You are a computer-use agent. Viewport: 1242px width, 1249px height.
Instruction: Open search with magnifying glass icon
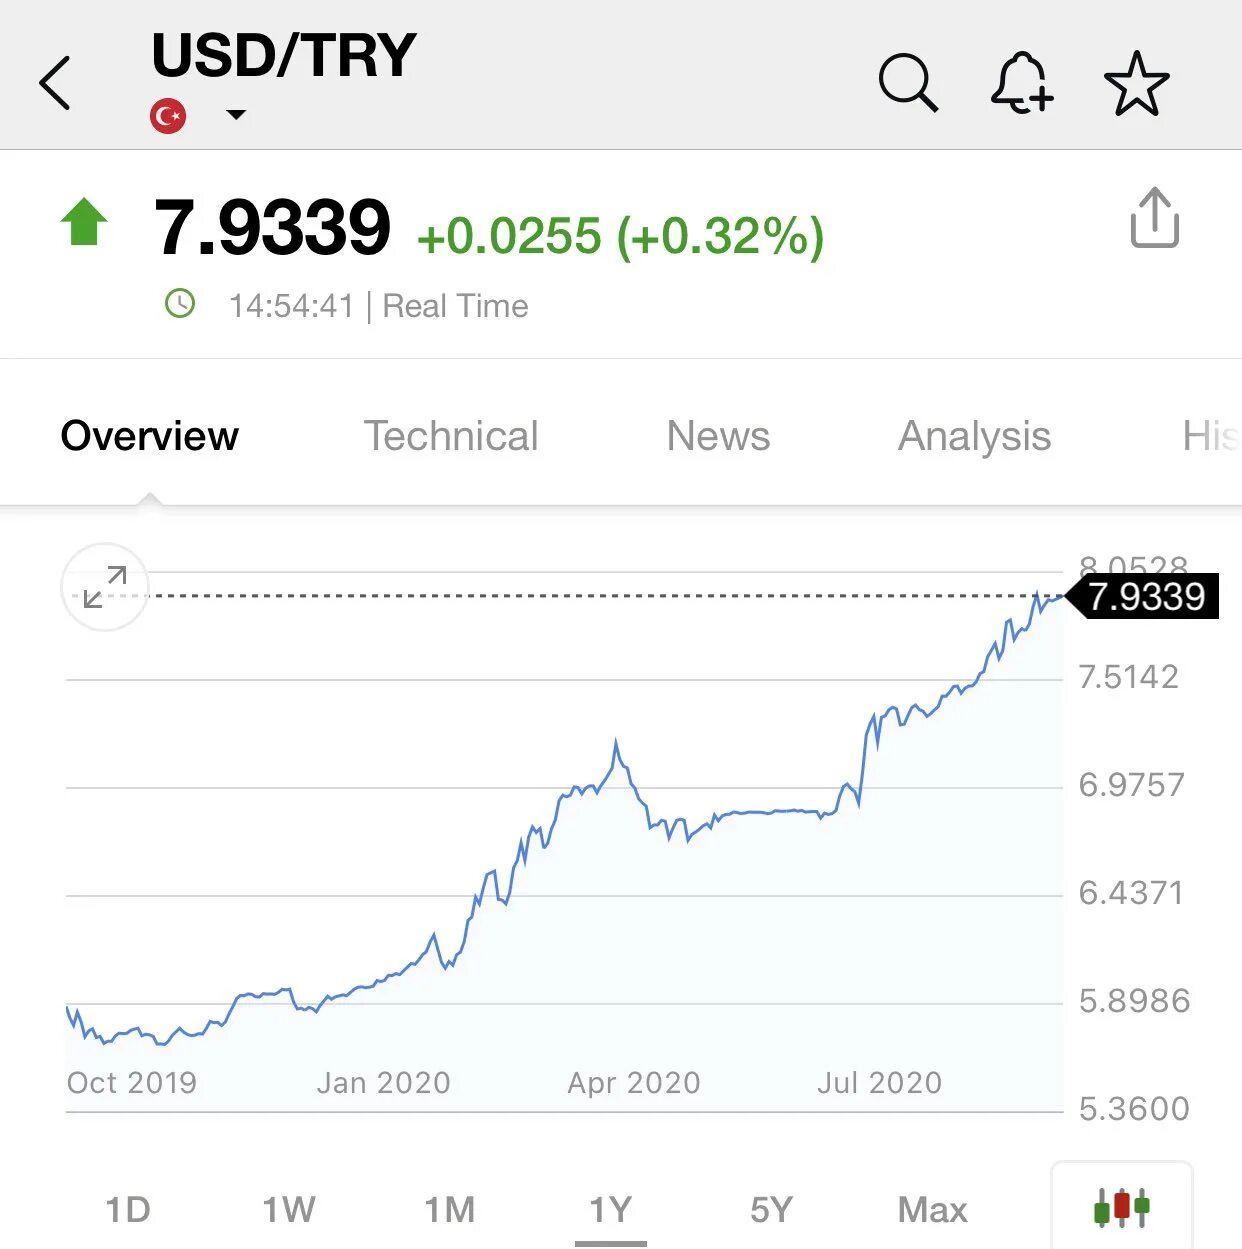click(908, 82)
